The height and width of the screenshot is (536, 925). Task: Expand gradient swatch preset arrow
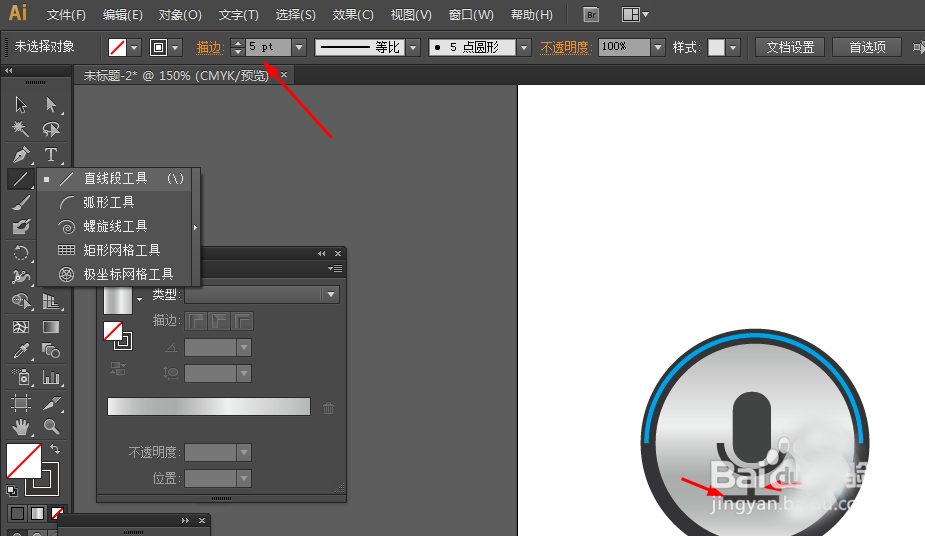140,300
